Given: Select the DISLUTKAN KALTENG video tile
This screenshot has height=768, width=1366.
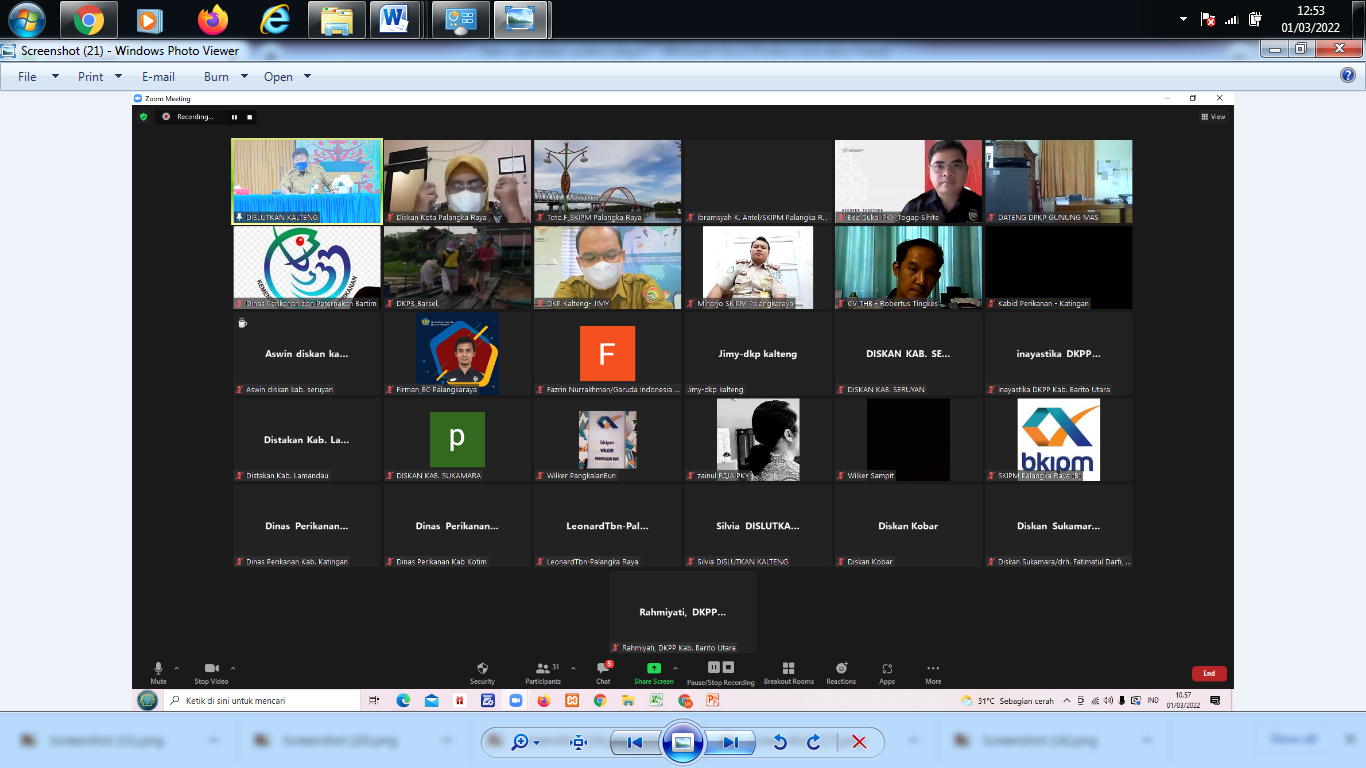Looking at the screenshot, I should (x=307, y=181).
